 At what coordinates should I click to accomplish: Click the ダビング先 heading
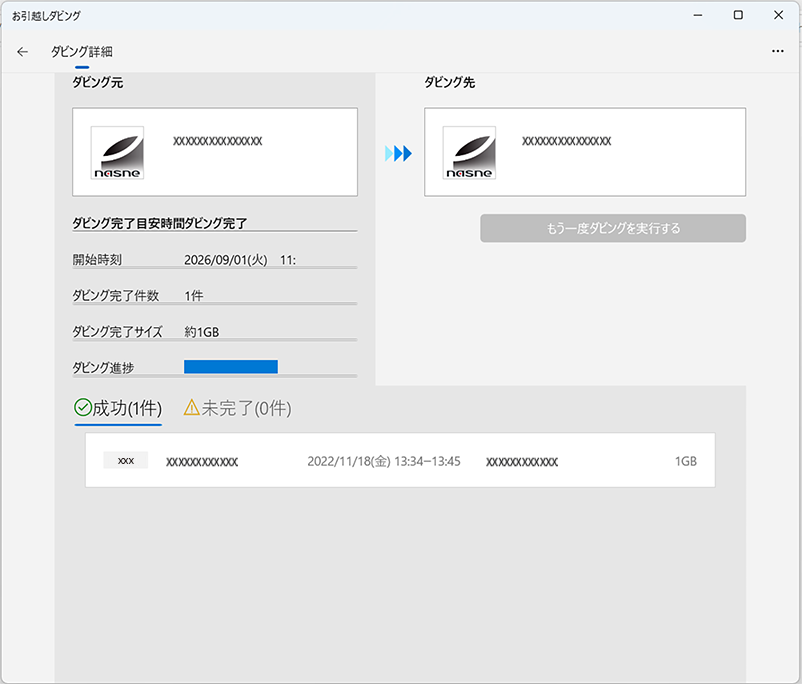pos(449,82)
